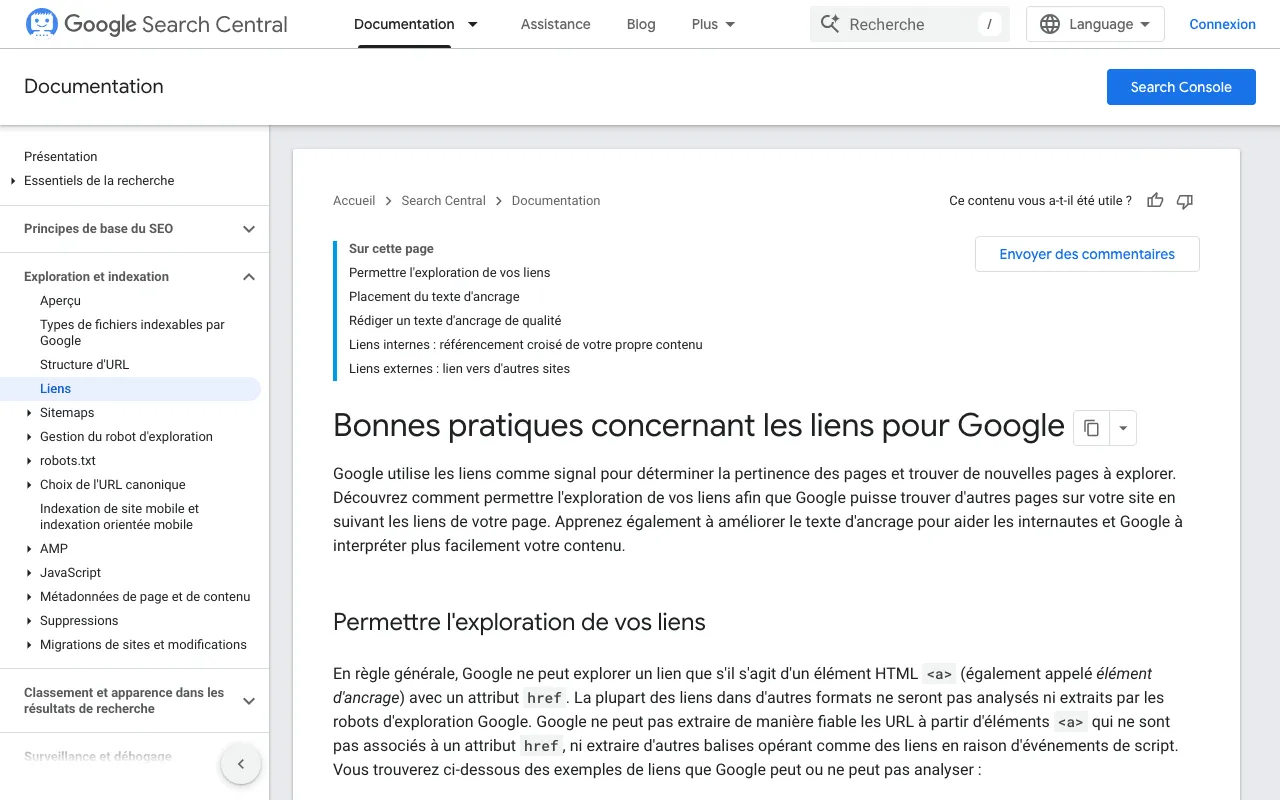
Task: Click the Google Search Central logo
Action: point(156,24)
